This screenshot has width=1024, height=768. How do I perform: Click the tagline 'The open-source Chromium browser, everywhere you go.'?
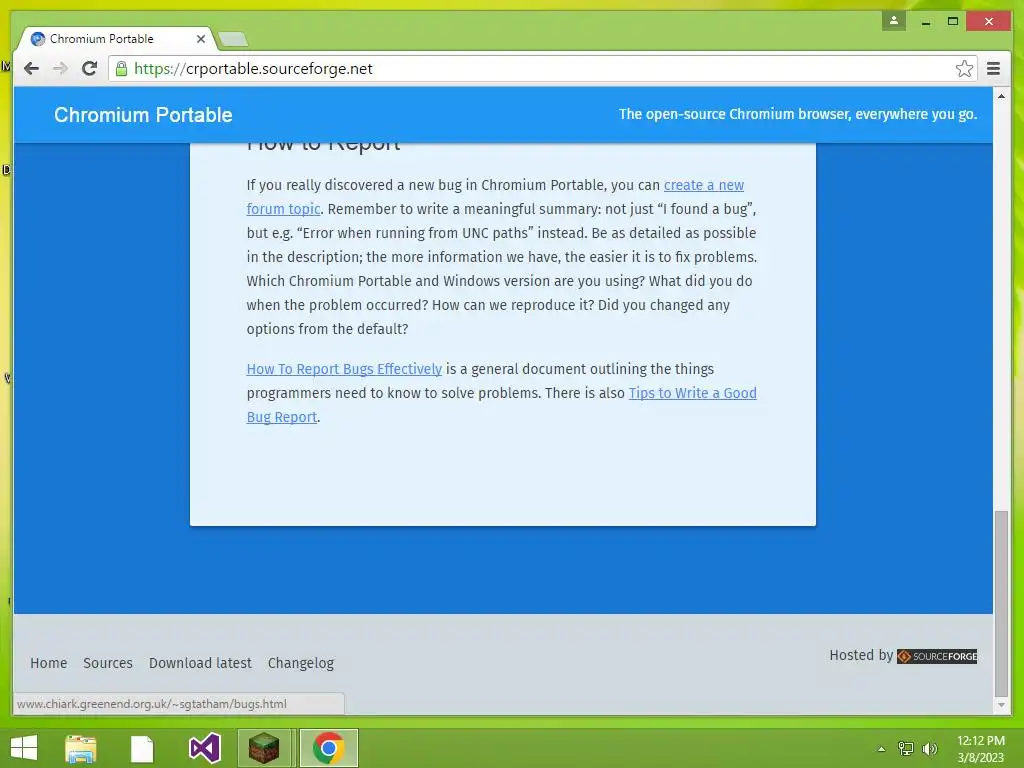(x=797, y=114)
